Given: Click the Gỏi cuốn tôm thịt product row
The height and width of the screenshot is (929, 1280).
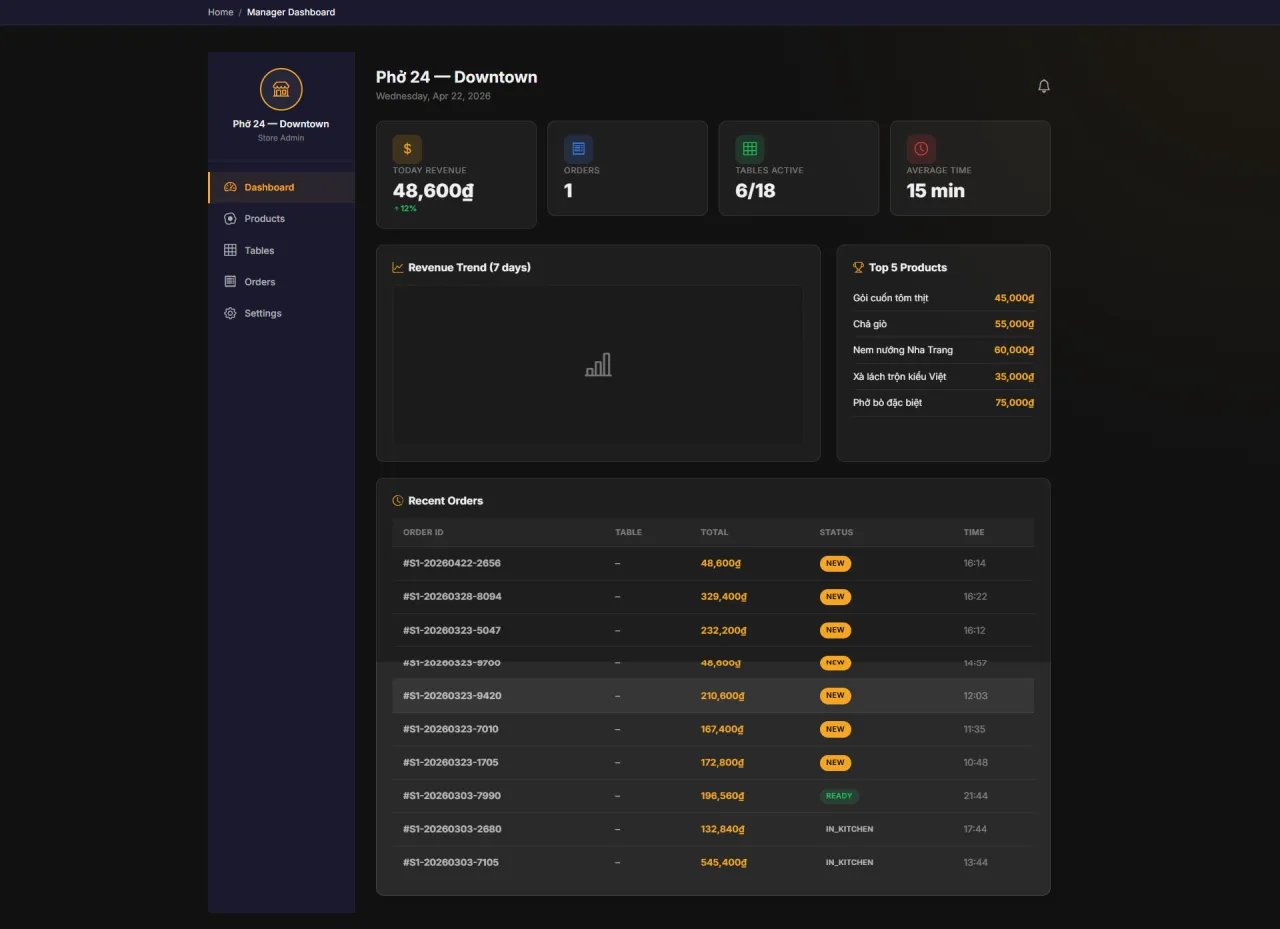Looking at the screenshot, I should pyautogui.click(x=943, y=298).
